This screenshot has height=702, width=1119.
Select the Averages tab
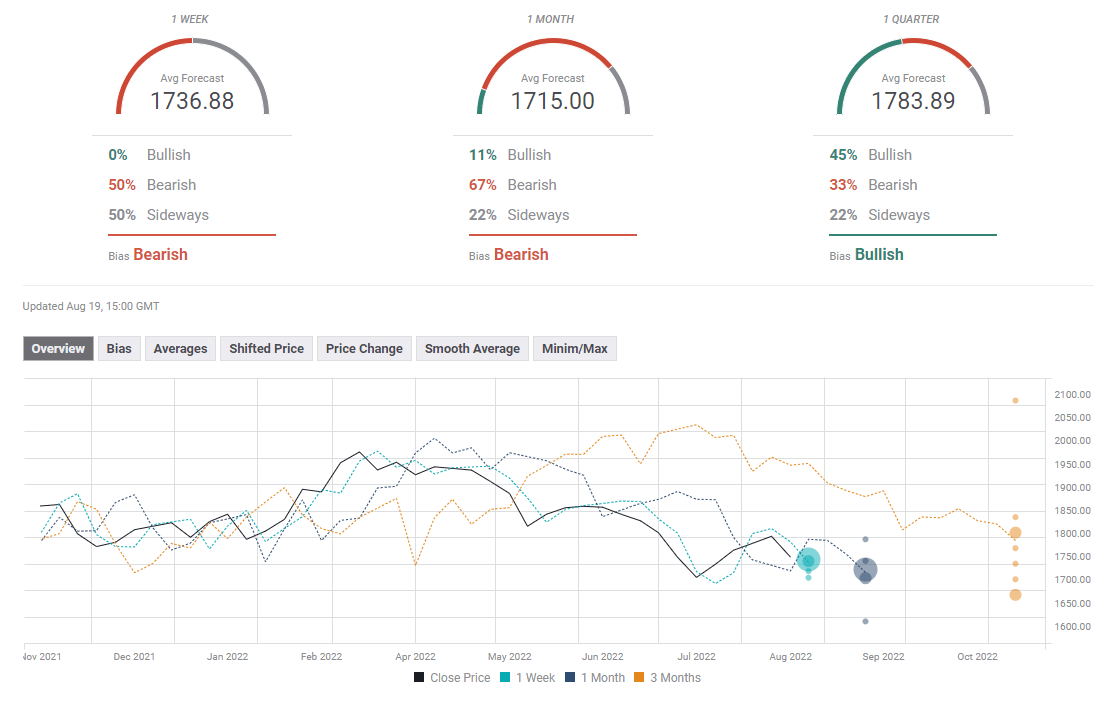[180, 348]
